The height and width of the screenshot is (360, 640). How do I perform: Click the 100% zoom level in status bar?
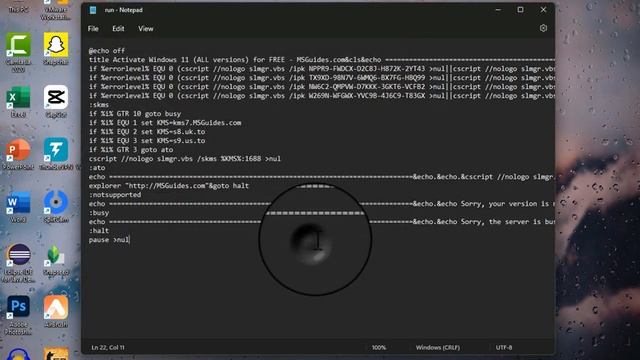pyautogui.click(x=379, y=347)
